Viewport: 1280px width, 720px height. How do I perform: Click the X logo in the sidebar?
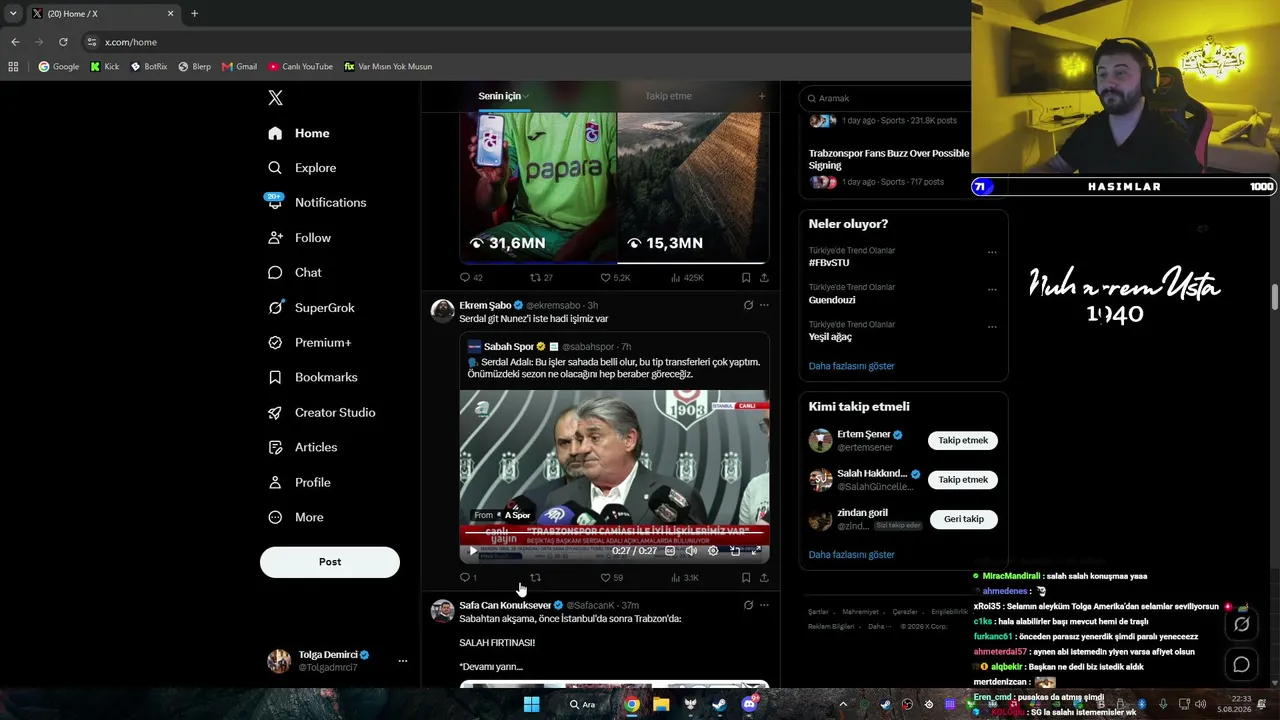point(275,98)
